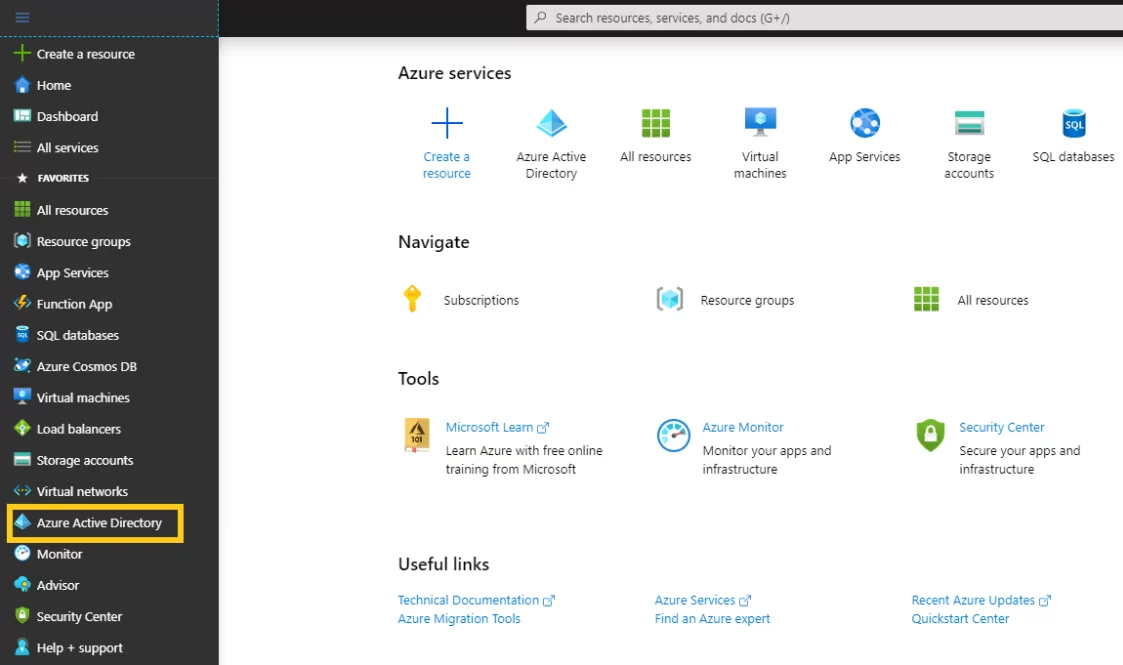
Task: Open the Azure Monitor title link
Action: coord(743,427)
